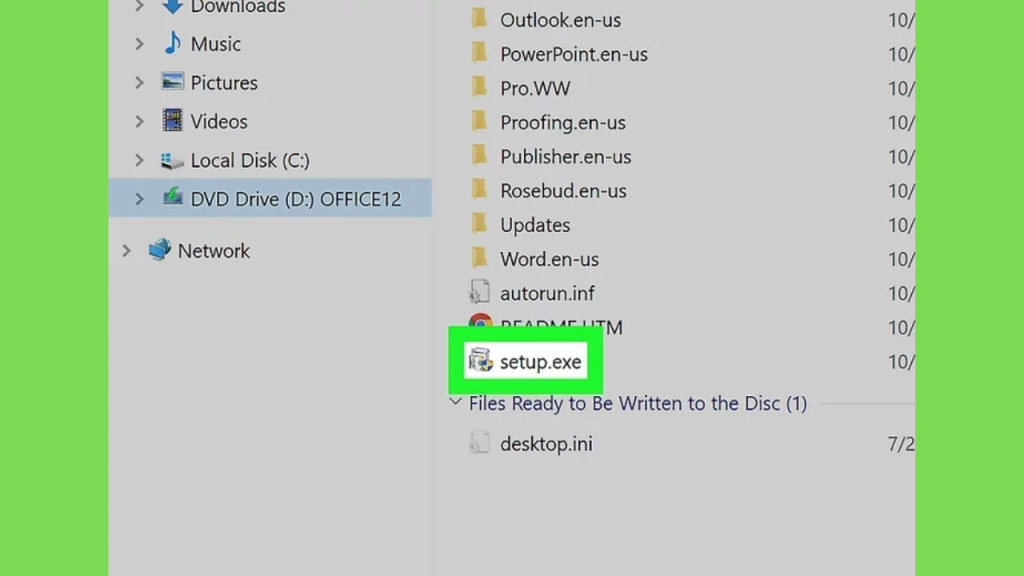The width and height of the screenshot is (1024, 576).
Task: Click the folder icon beside Proofing.en-us
Action: pyautogui.click(x=479, y=121)
